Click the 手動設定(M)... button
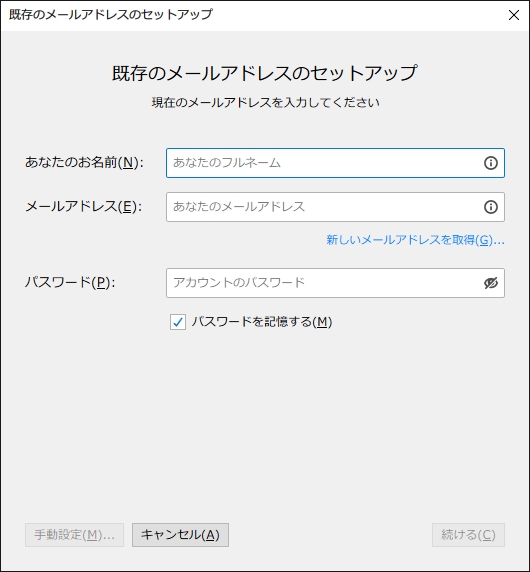Screen dimensions: 530x572 [74, 535]
